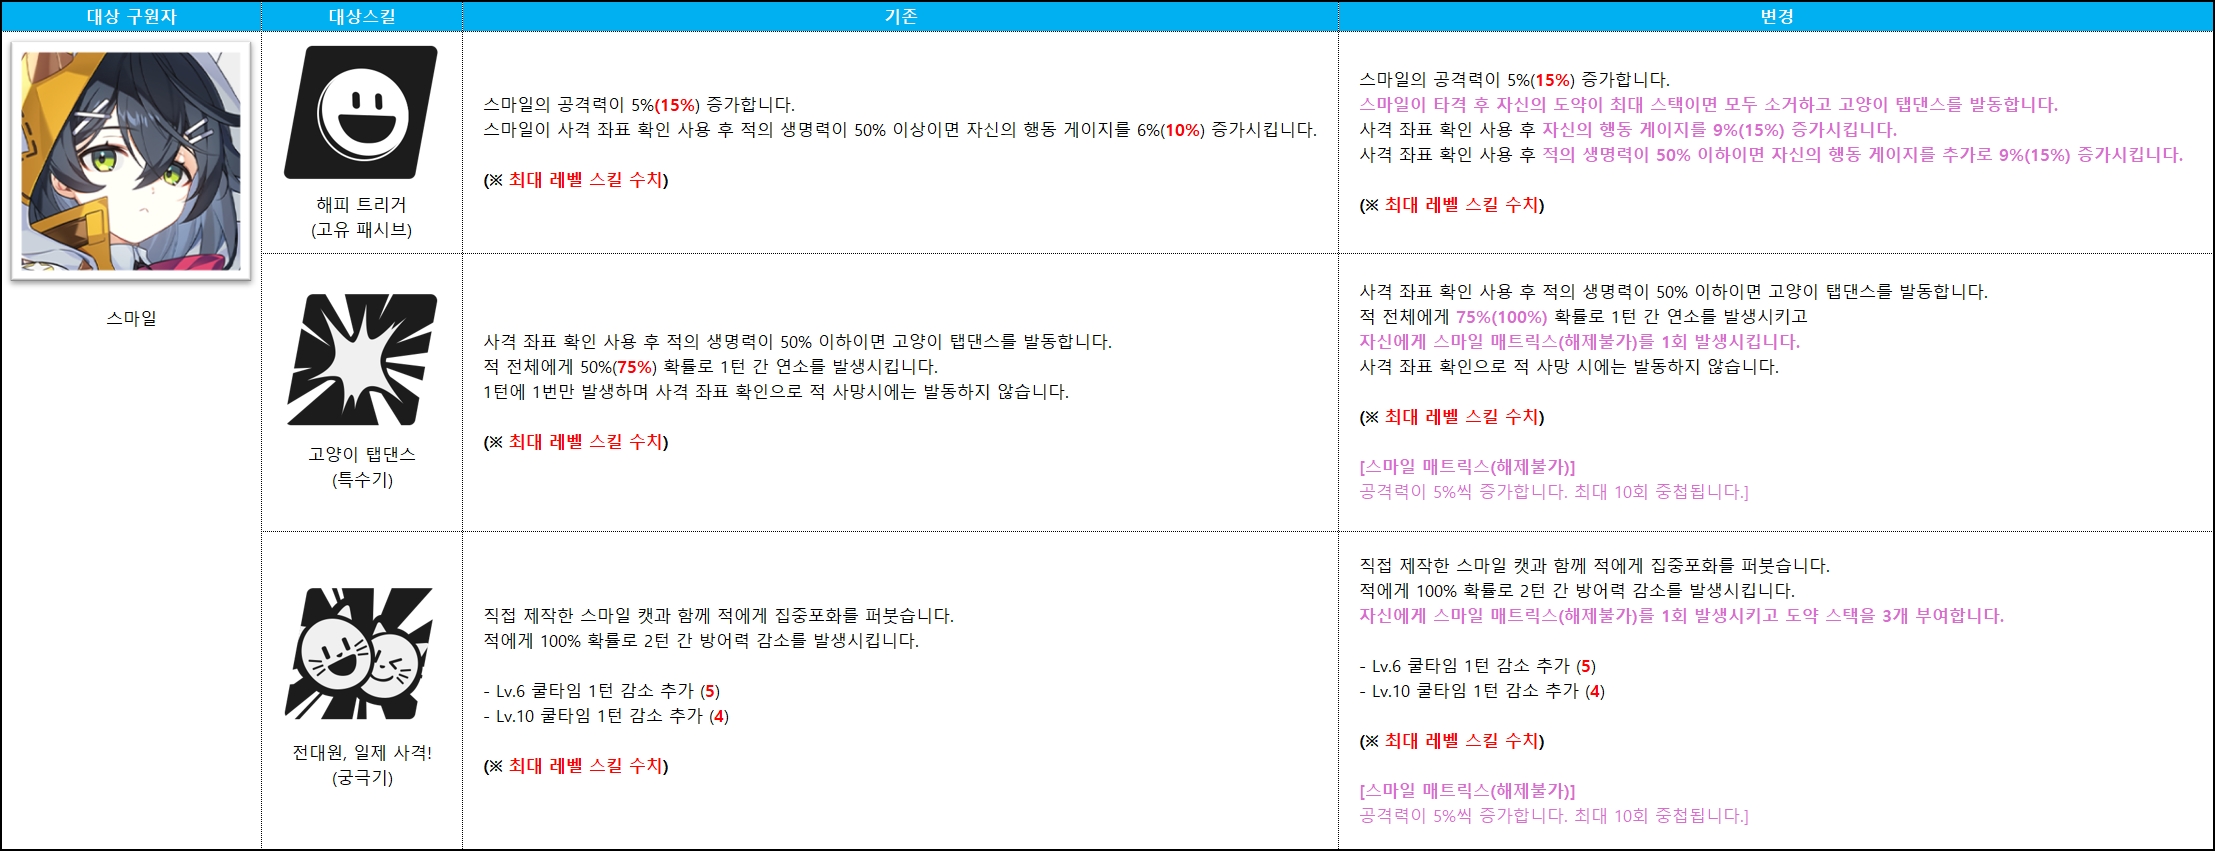Click line 1턴에 1번만 발생하며 사격 좌표
The width and height of the screenshot is (2215, 851).
776,392
